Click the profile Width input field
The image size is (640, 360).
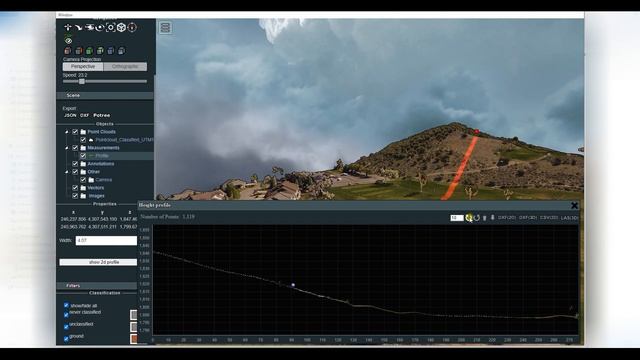click(106, 240)
